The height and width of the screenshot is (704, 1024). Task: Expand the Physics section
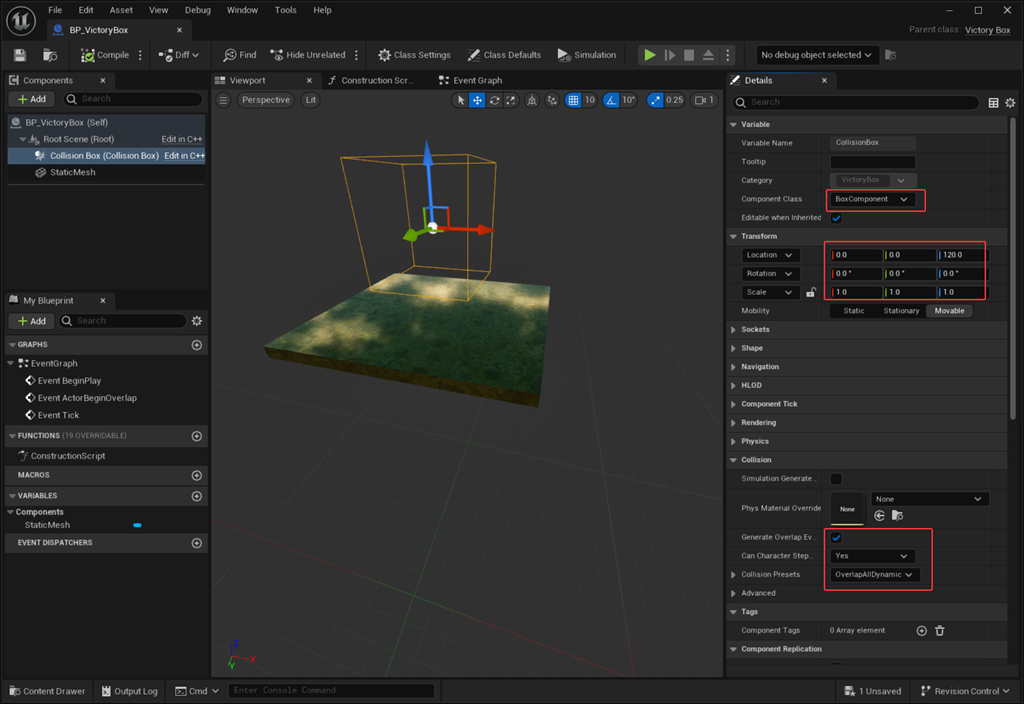[755, 441]
